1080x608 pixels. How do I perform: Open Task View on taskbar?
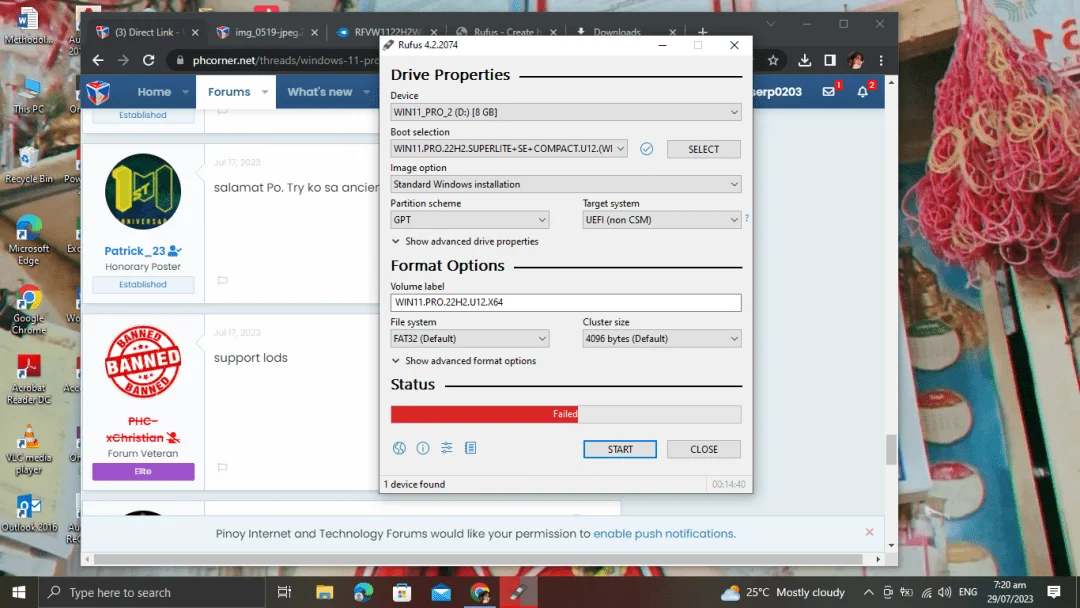[x=284, y=592]
